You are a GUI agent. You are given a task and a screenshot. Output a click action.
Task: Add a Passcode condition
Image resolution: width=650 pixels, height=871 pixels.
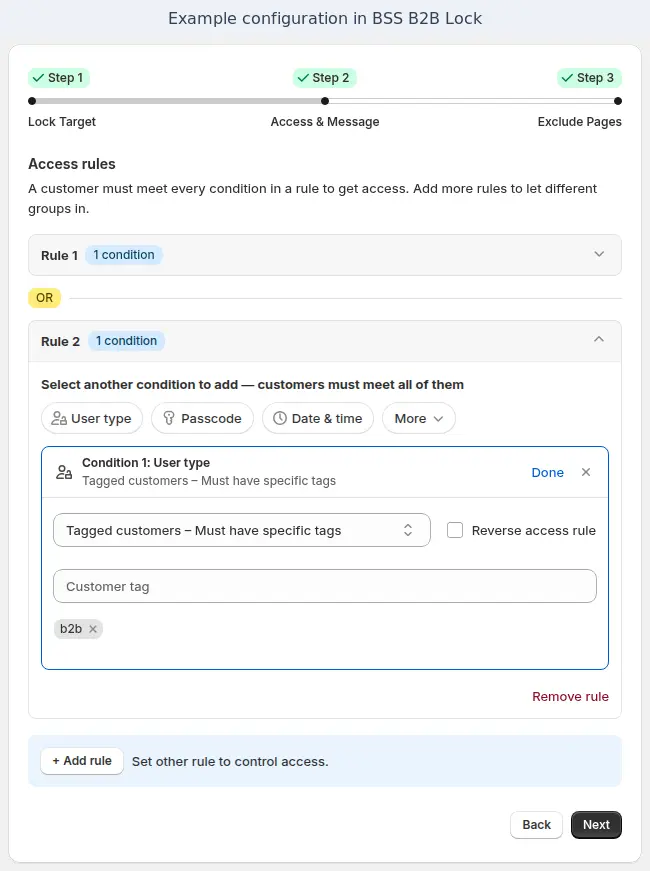pos(202,418)
